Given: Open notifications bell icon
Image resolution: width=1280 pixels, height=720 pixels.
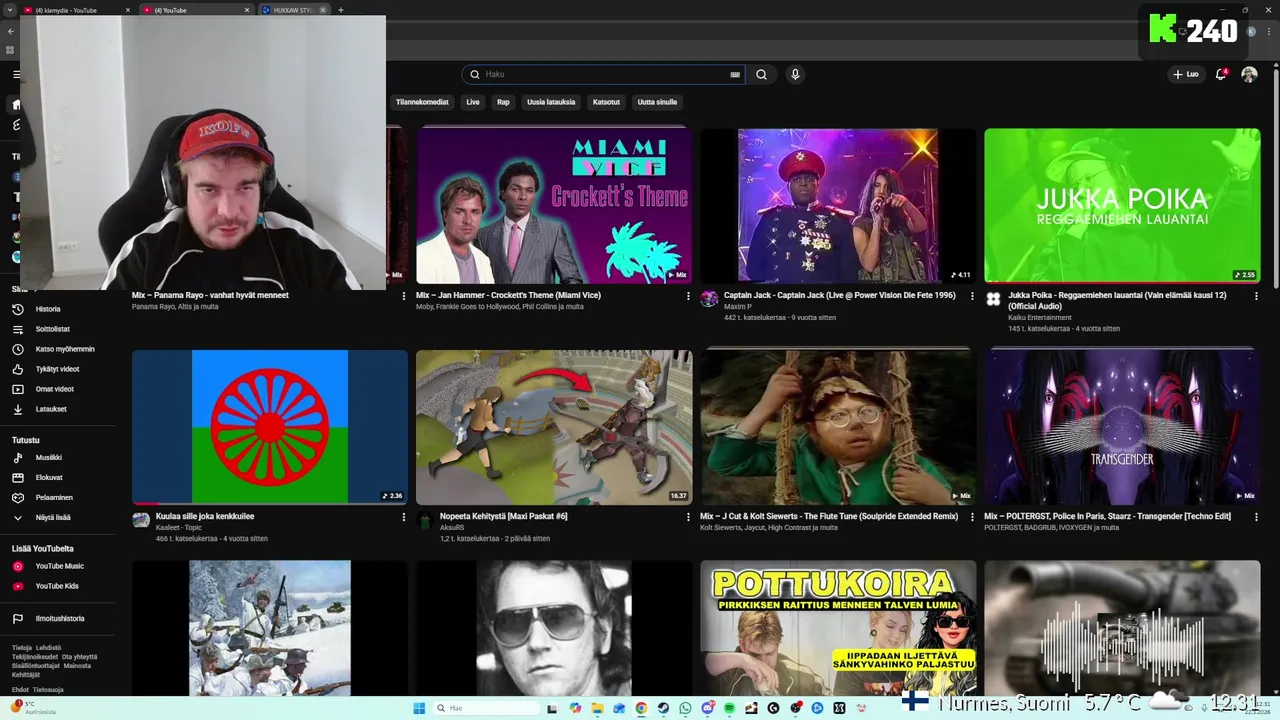Looking at the screenshot, I should point(1220,74).
